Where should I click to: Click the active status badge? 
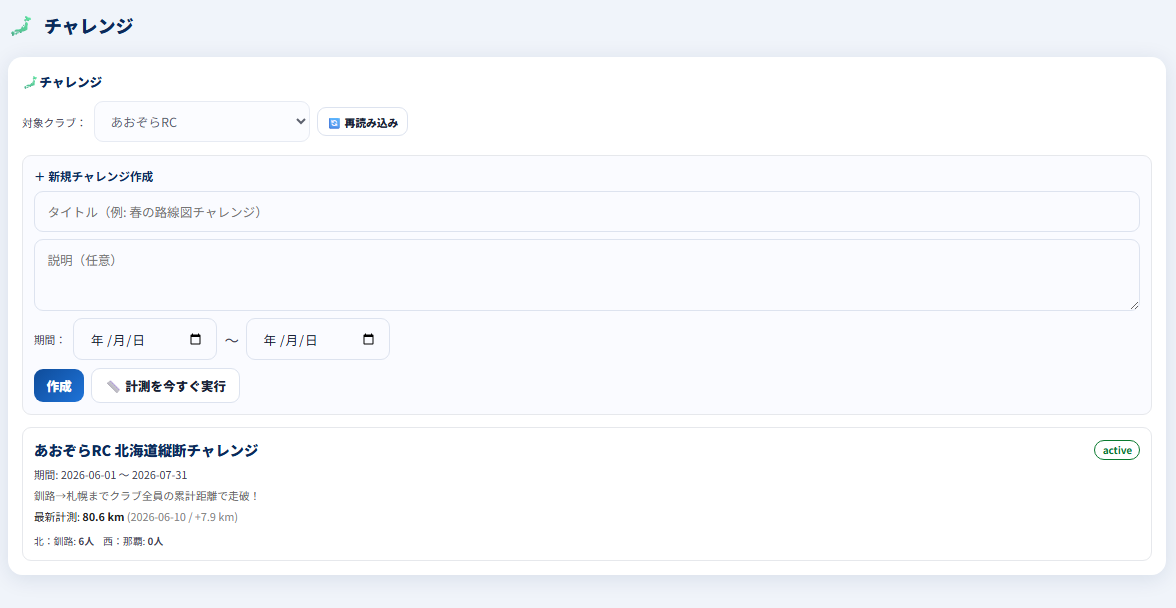1117,451
